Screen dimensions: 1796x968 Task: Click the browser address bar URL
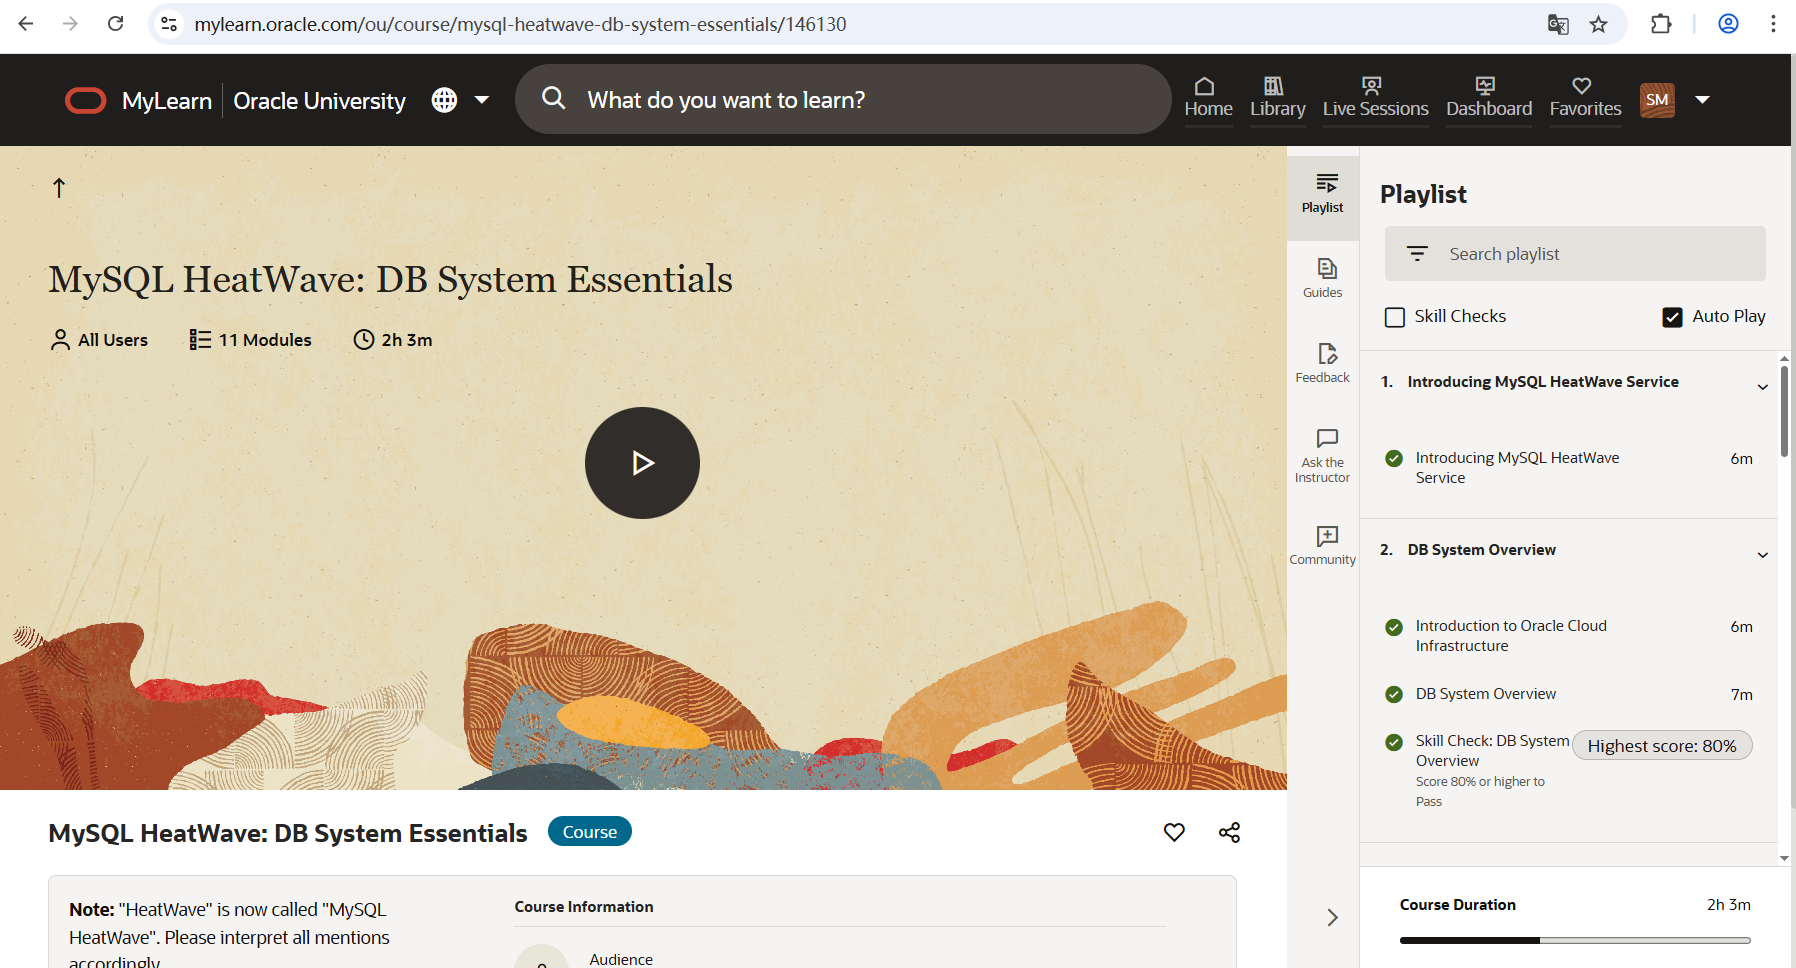click(x=520, y=24)
